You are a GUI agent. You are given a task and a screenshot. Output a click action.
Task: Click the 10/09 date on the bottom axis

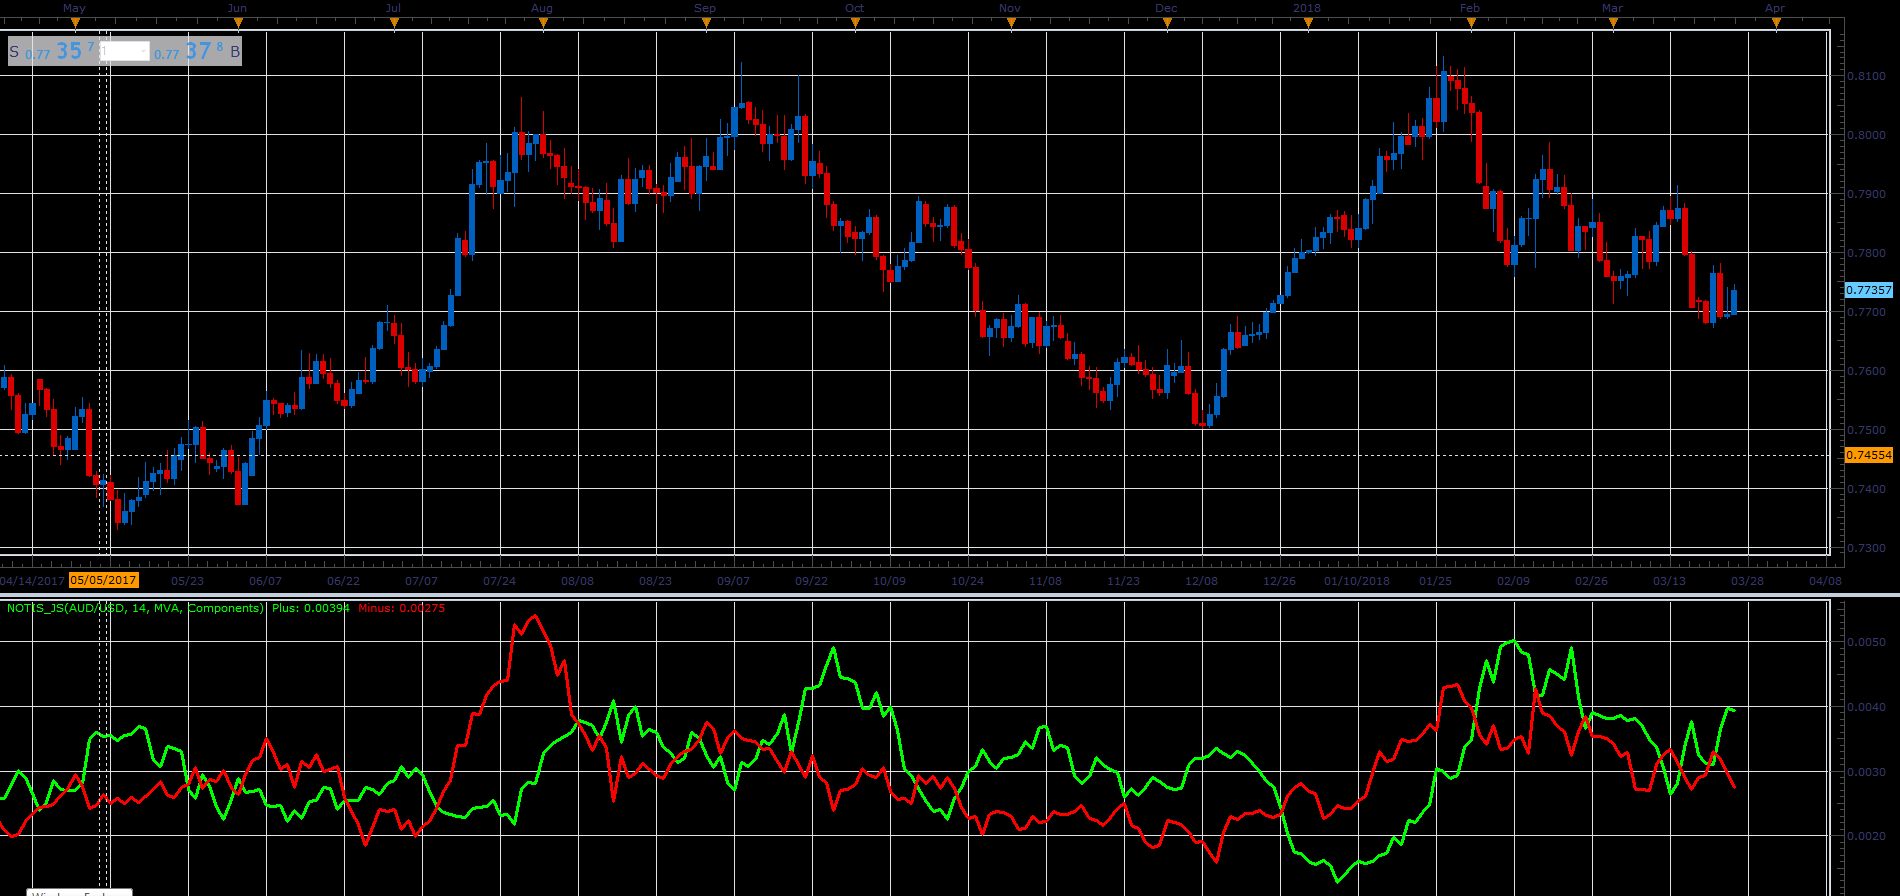coord(889,581)
